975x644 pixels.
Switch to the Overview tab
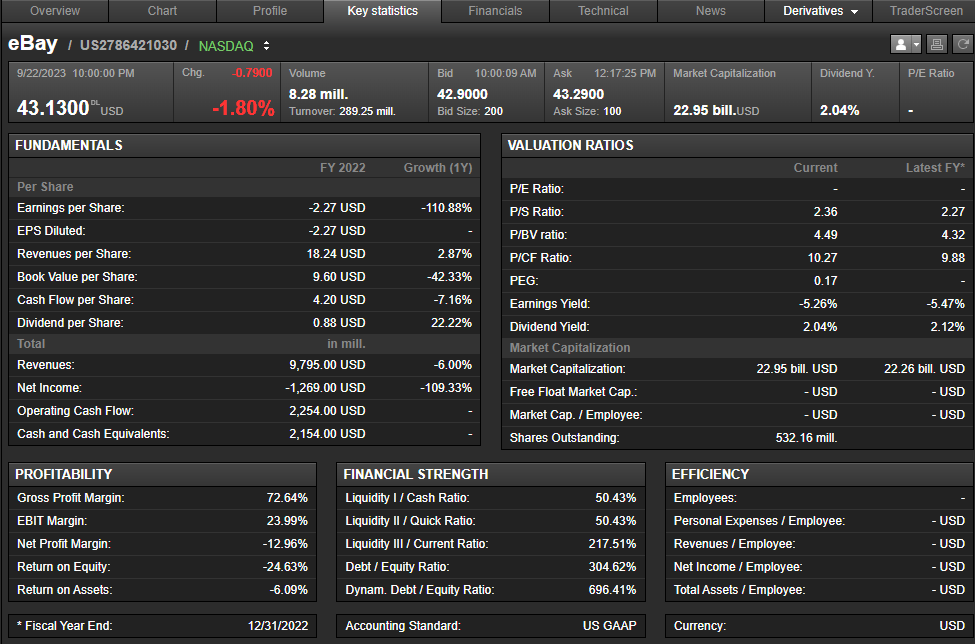55,11
